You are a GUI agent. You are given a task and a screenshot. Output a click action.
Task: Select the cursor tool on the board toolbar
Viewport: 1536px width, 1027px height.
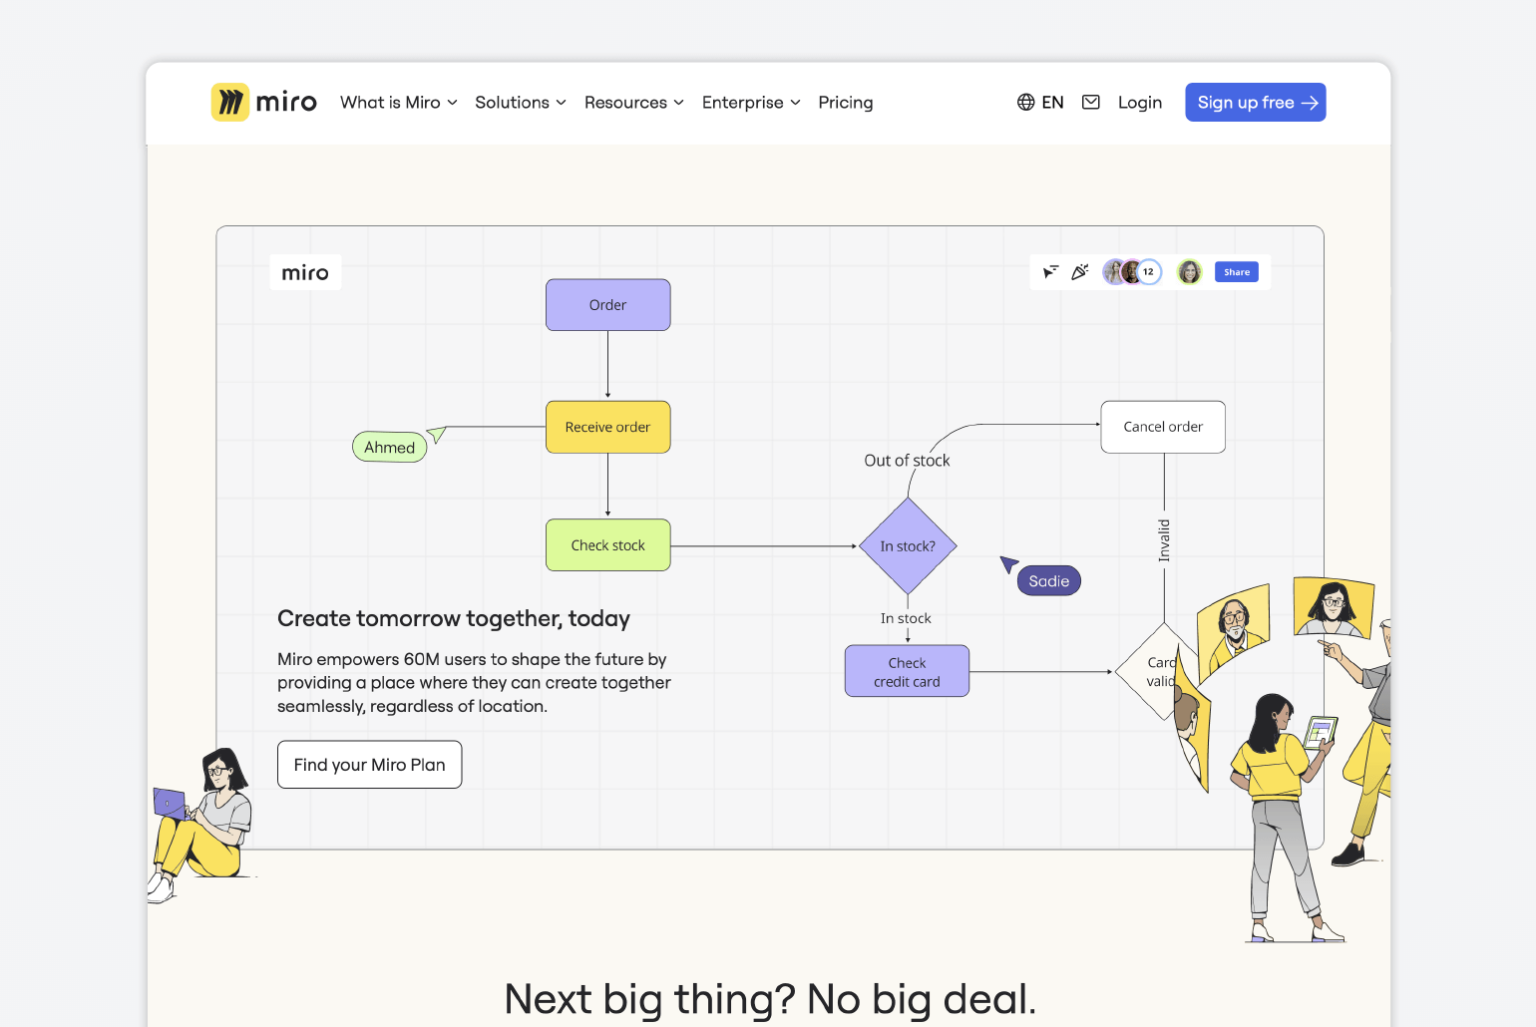point(1049,271)
